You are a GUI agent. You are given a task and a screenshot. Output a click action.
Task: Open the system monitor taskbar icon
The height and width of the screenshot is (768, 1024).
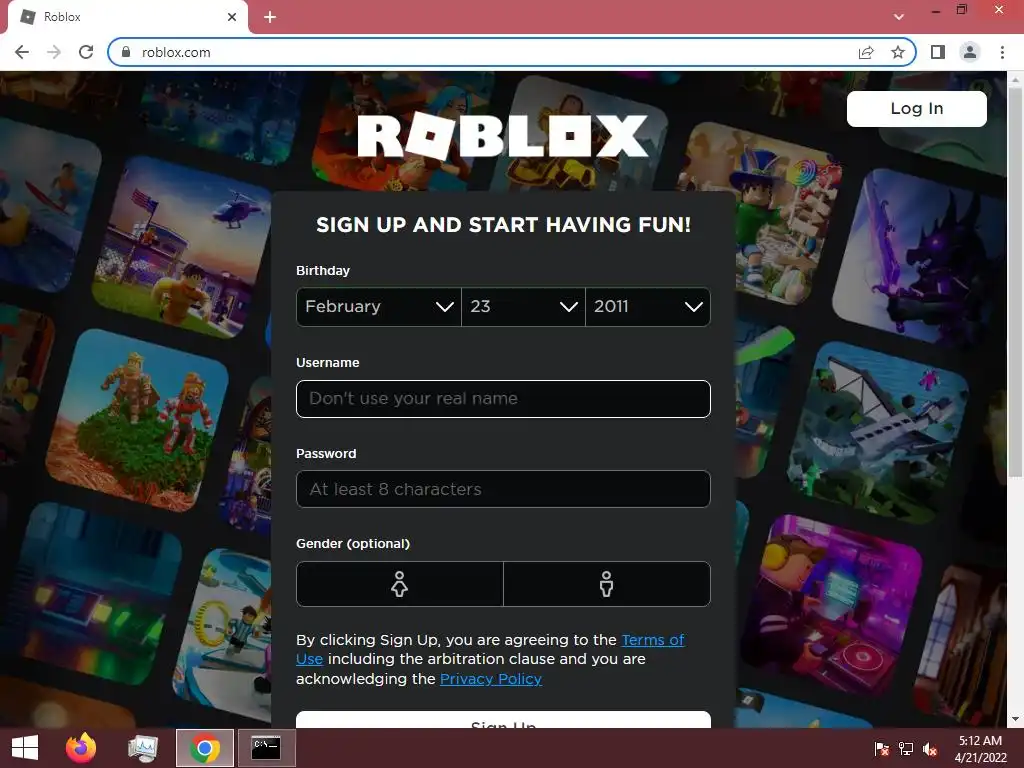[x=143, y=748]
